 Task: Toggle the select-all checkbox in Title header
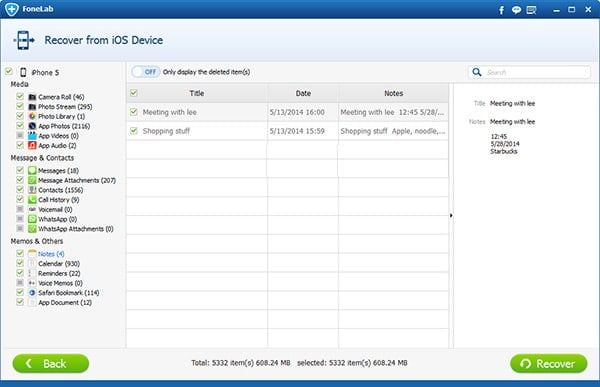tap(134, 93)
